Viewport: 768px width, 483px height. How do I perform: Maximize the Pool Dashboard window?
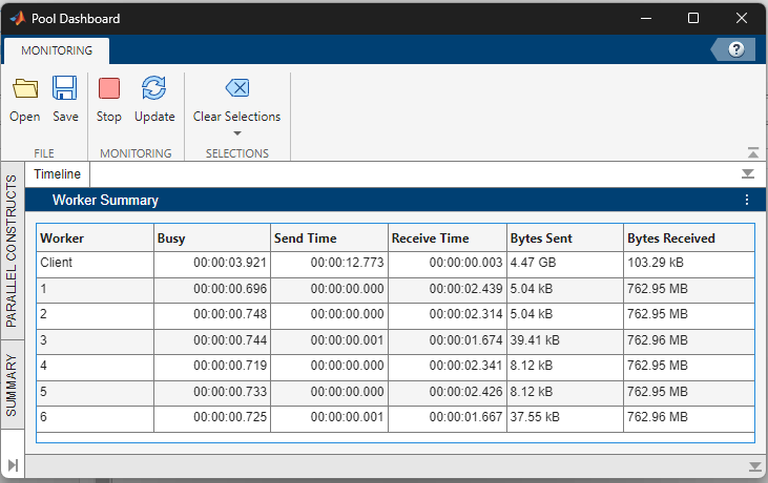(x=693, y=18)
